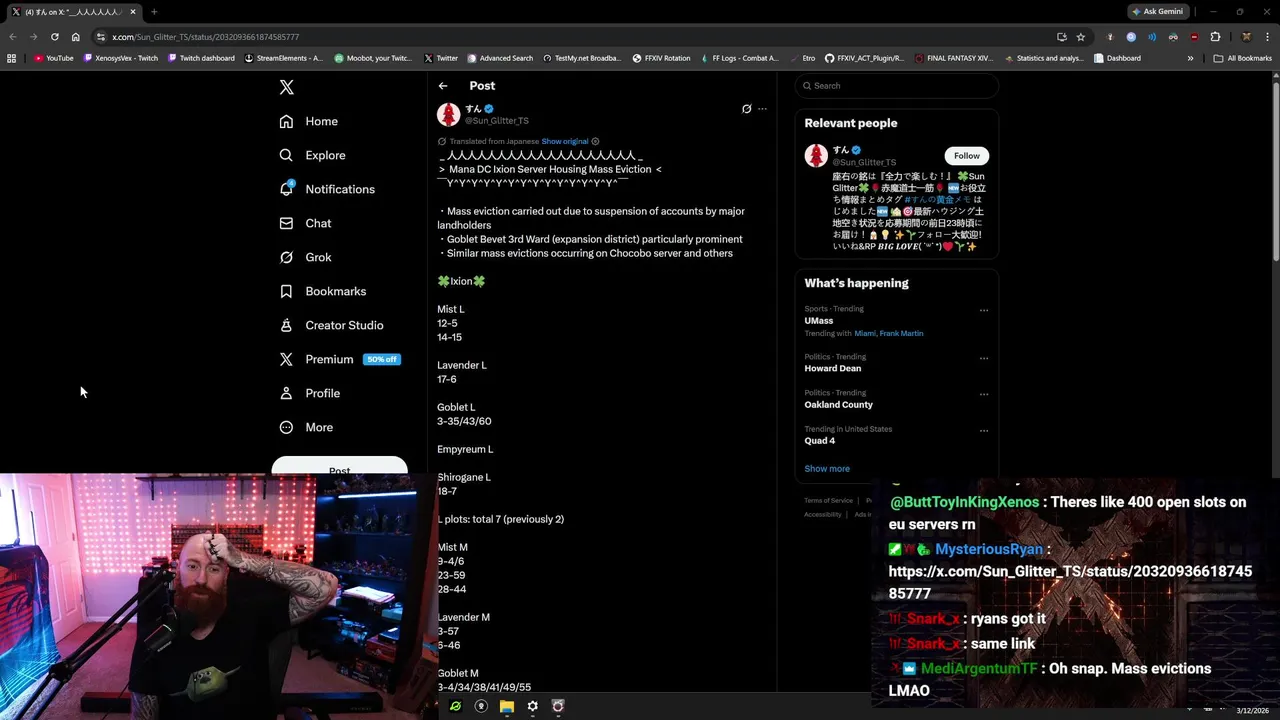This screenshot has width=1280, height=720.
Task: Open File Explorer from the taskbar
Action: click(507, 706)
